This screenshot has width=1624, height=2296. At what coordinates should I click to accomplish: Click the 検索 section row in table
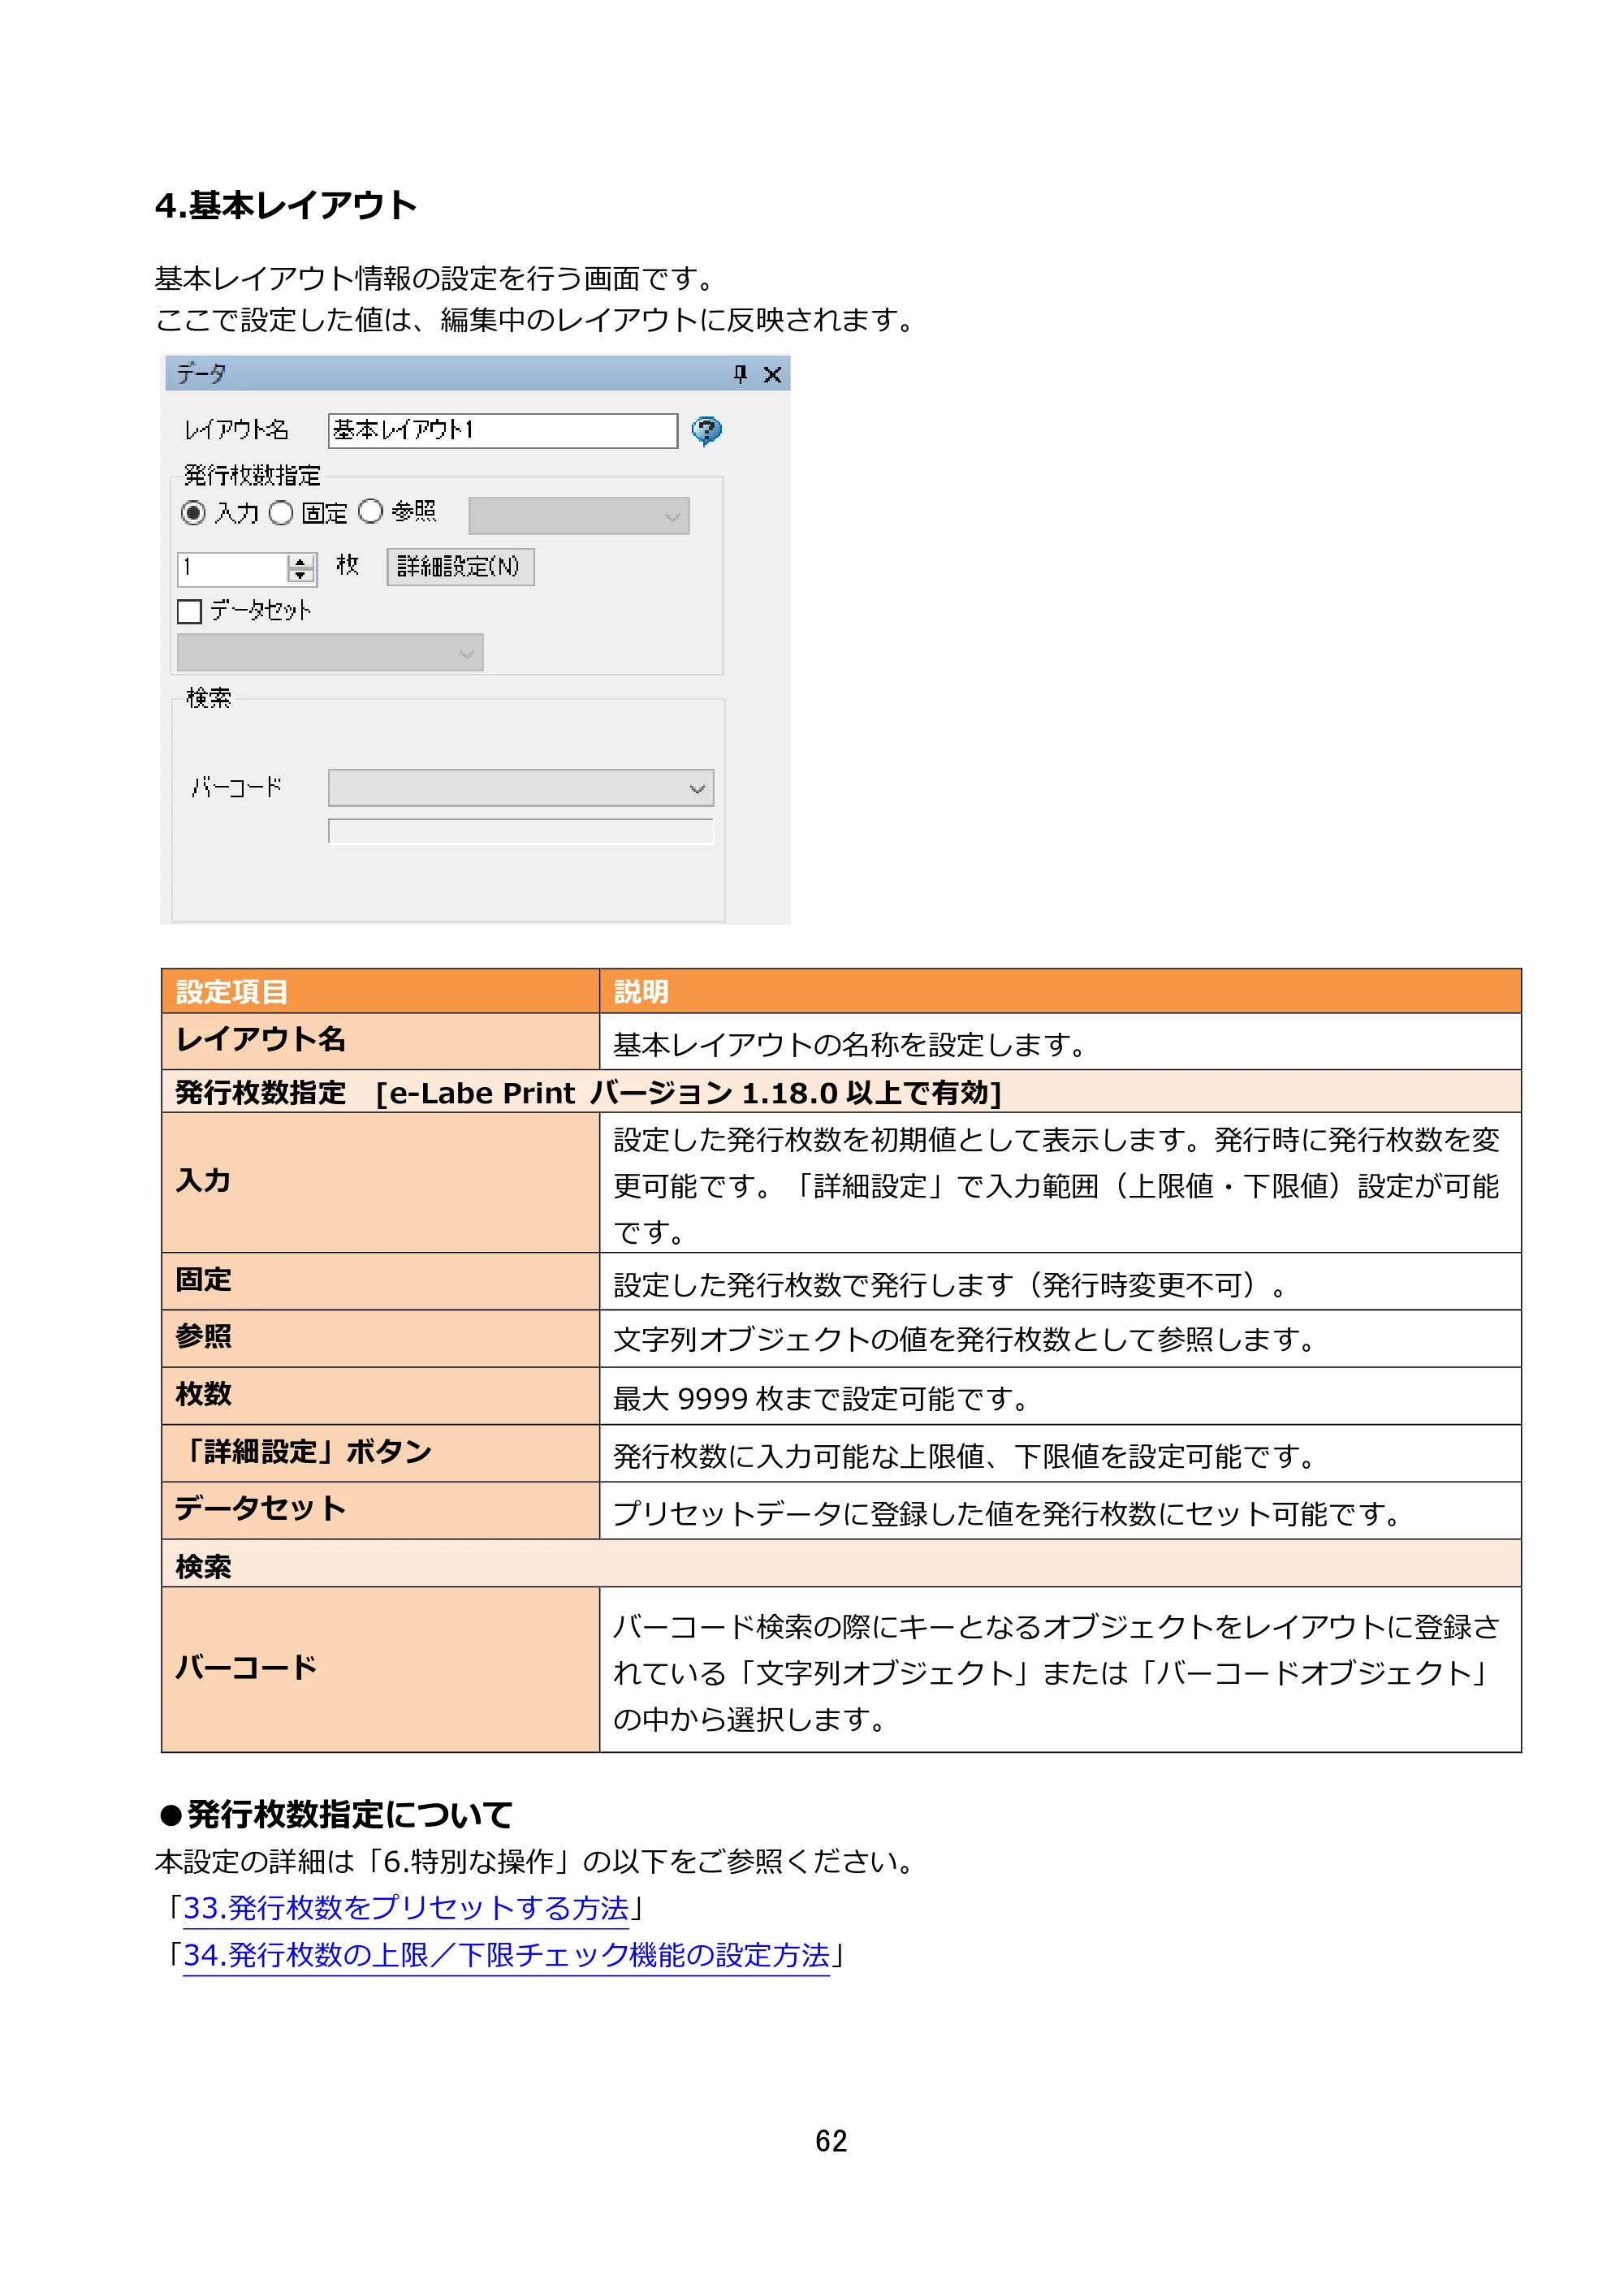point(841,1564)
